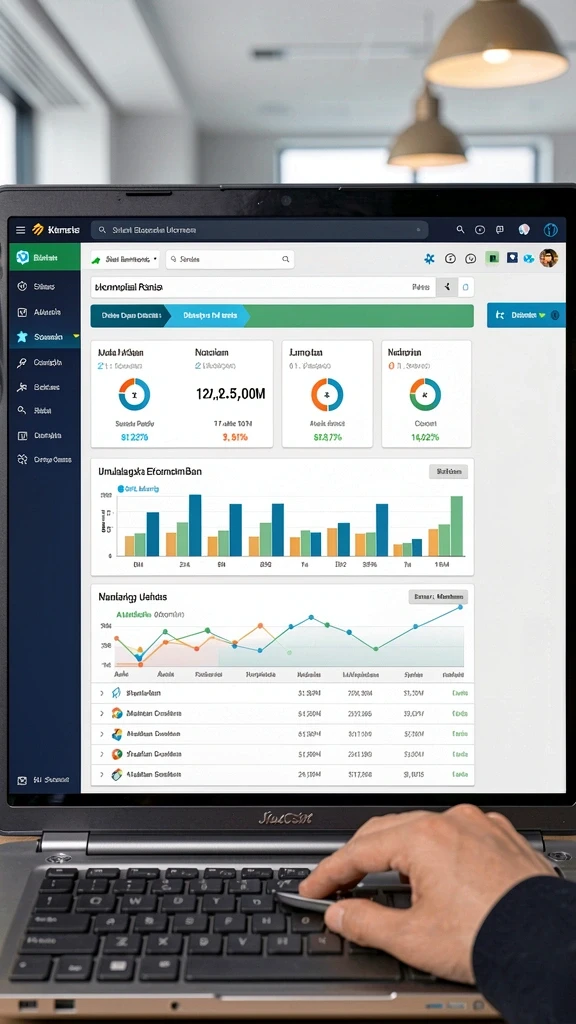Click the magnifier icon in the top-right header
This screenshot has width=576, height=1024.
tap(460, 229)
